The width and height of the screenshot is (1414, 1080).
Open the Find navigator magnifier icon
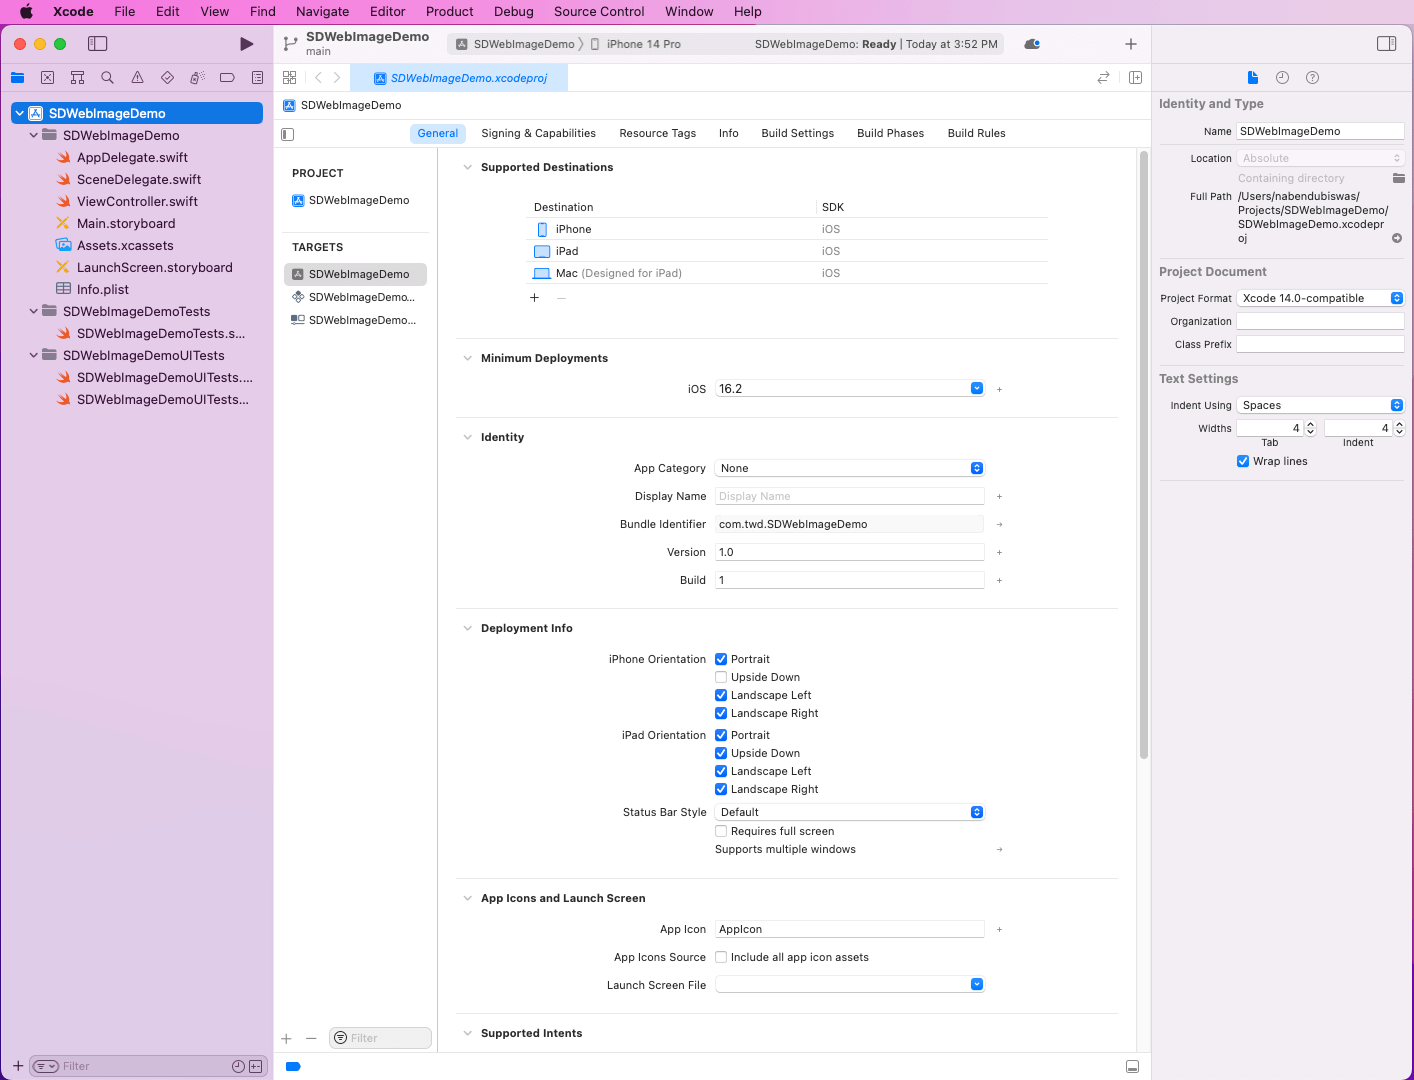(107, 78)
